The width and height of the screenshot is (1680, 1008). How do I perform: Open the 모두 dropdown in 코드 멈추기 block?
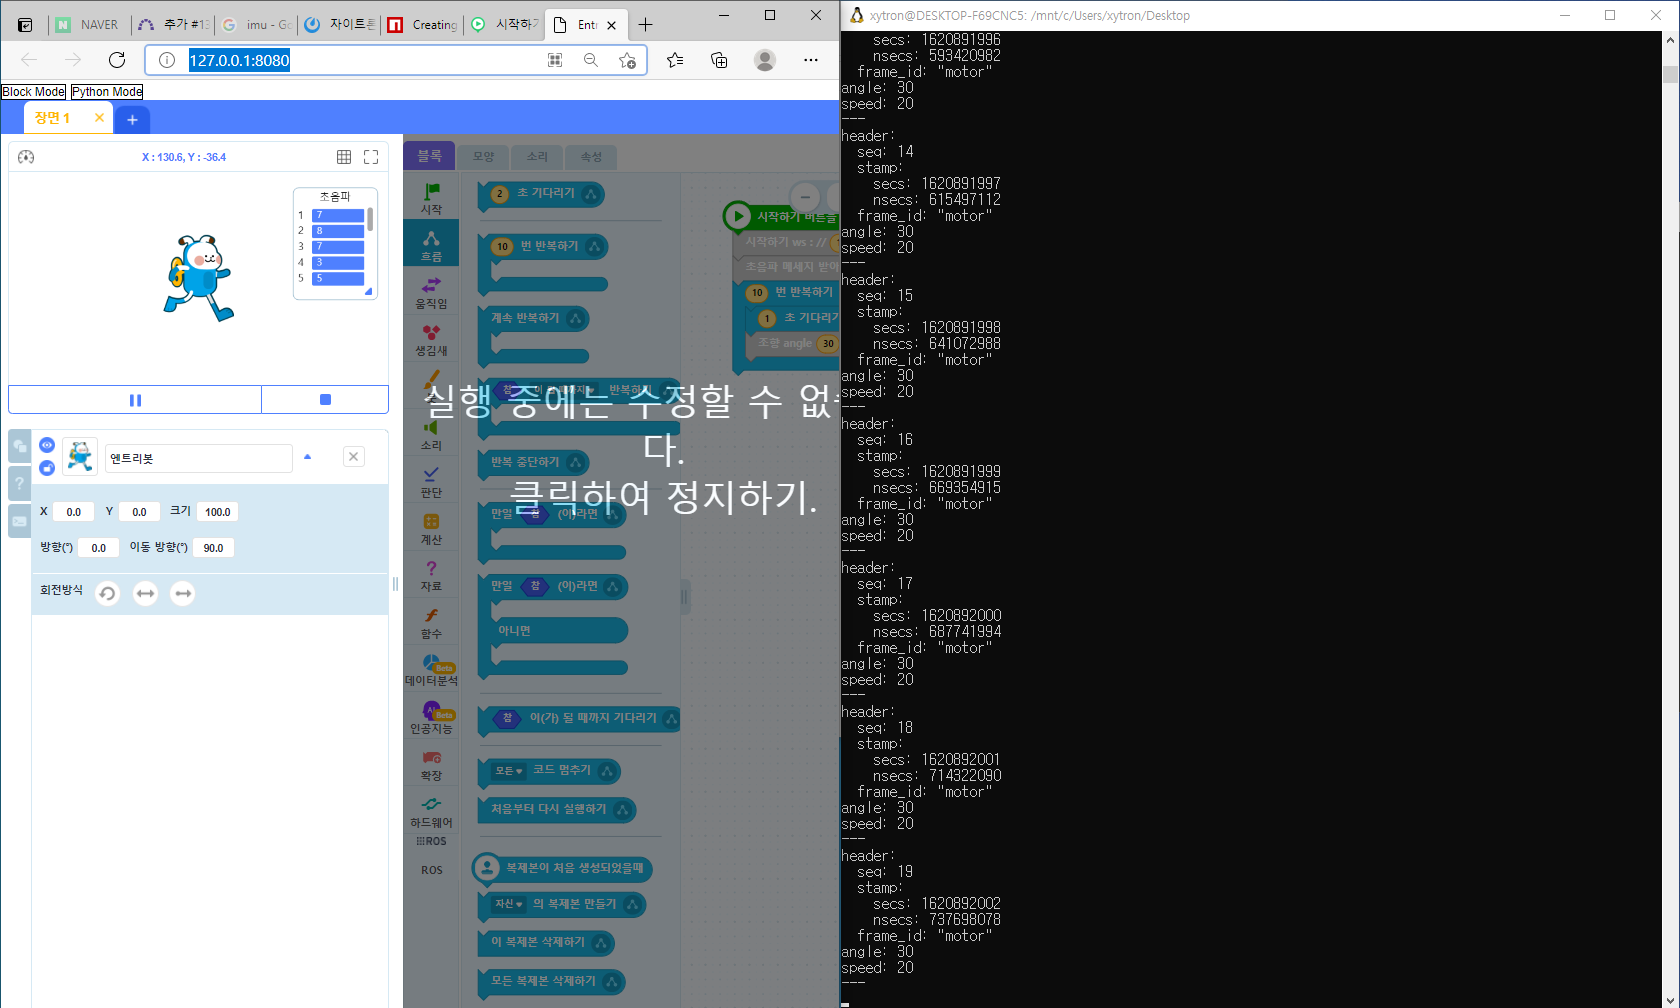[x=508, y=771]
